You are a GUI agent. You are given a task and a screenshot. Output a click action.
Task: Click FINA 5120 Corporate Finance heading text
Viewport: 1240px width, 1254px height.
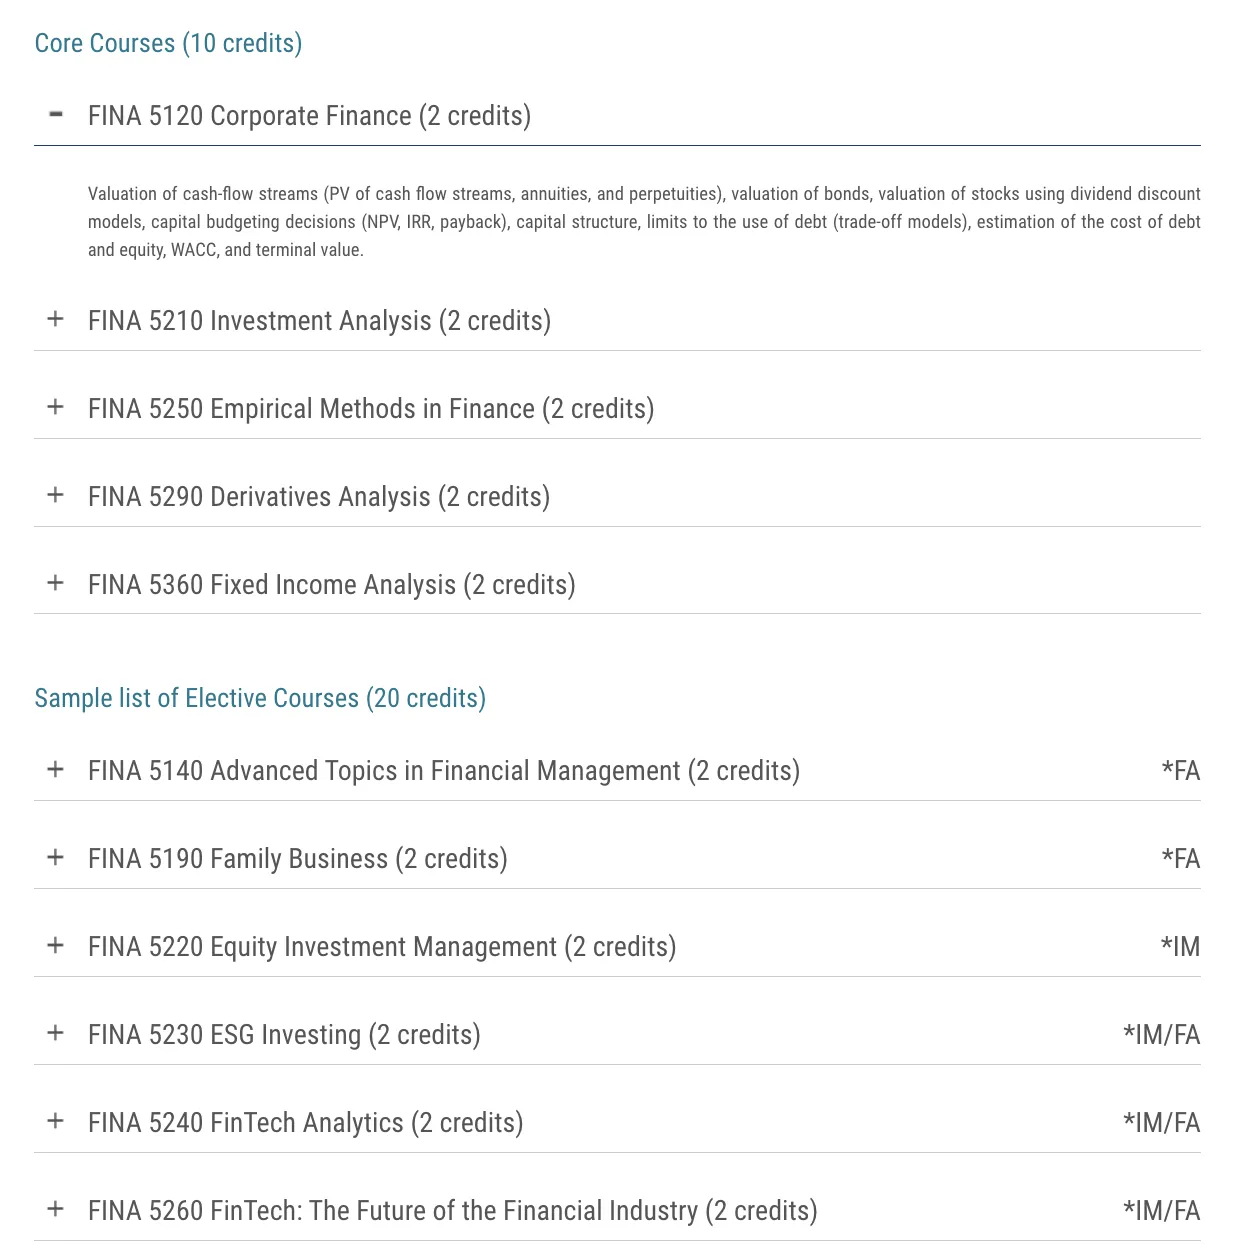[309, 116]
